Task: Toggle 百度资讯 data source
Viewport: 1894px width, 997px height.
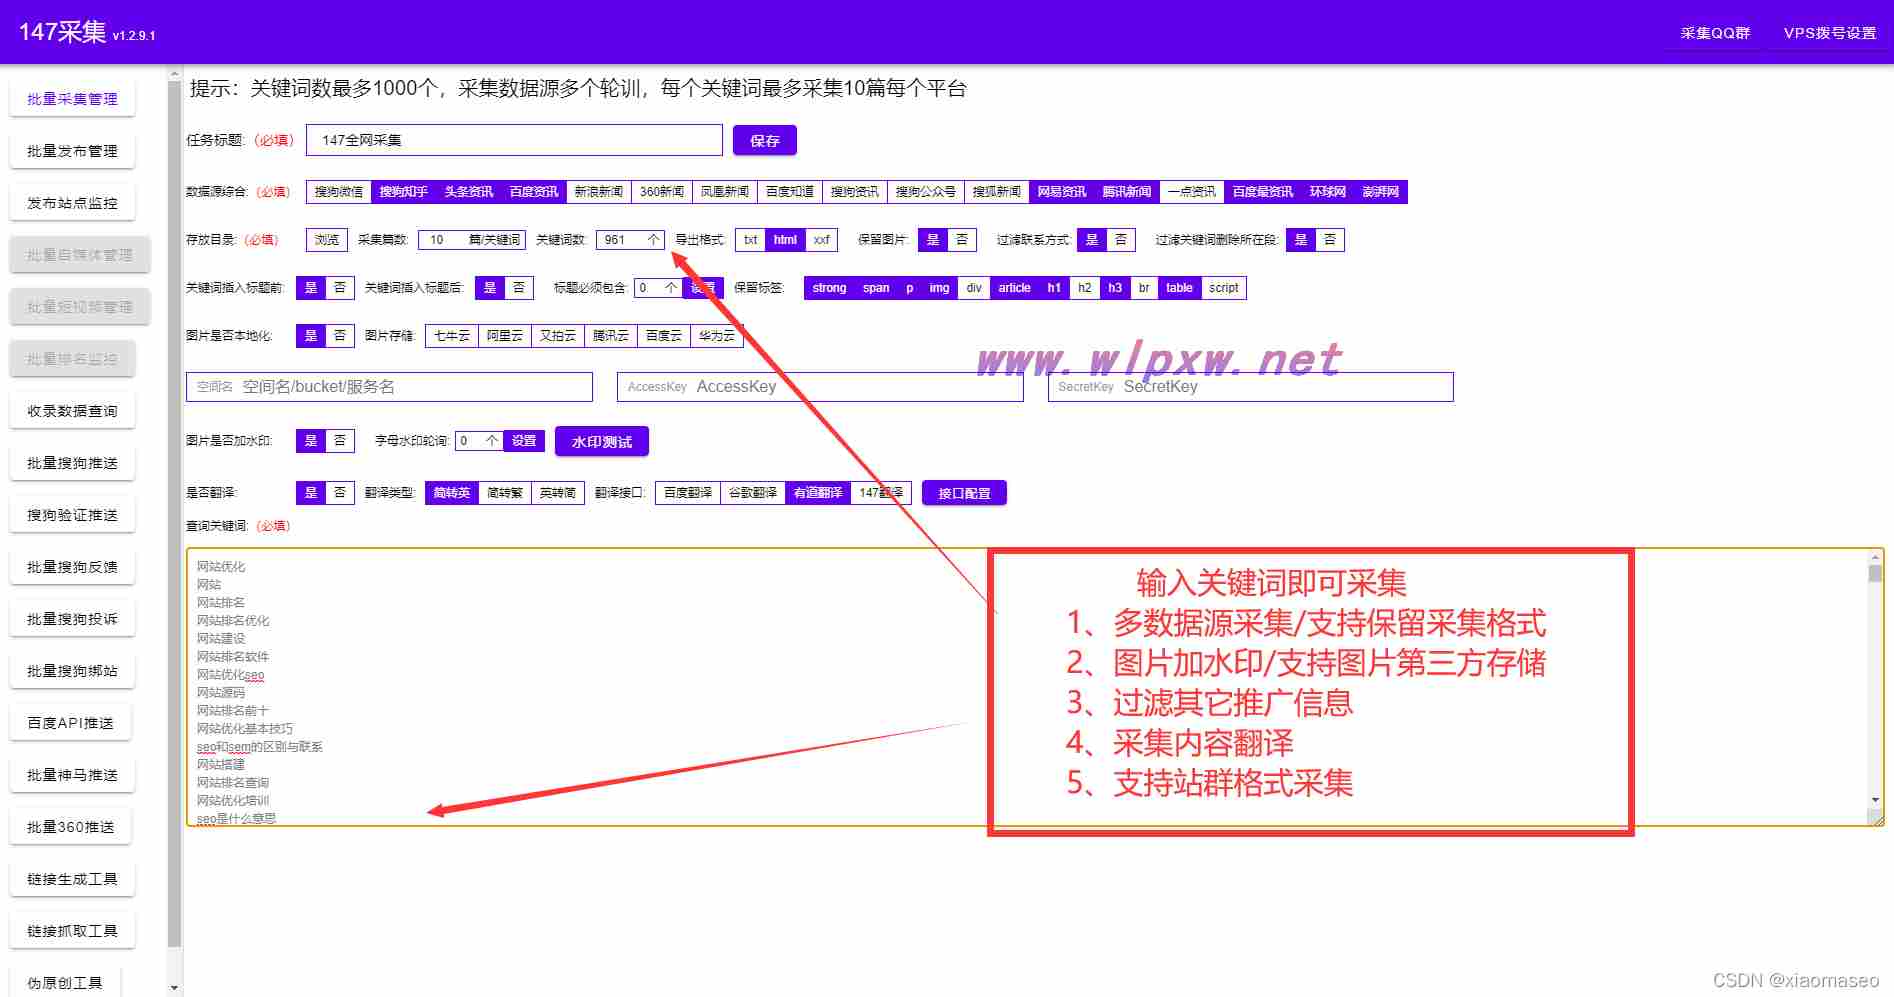Action: pos(533,192)
